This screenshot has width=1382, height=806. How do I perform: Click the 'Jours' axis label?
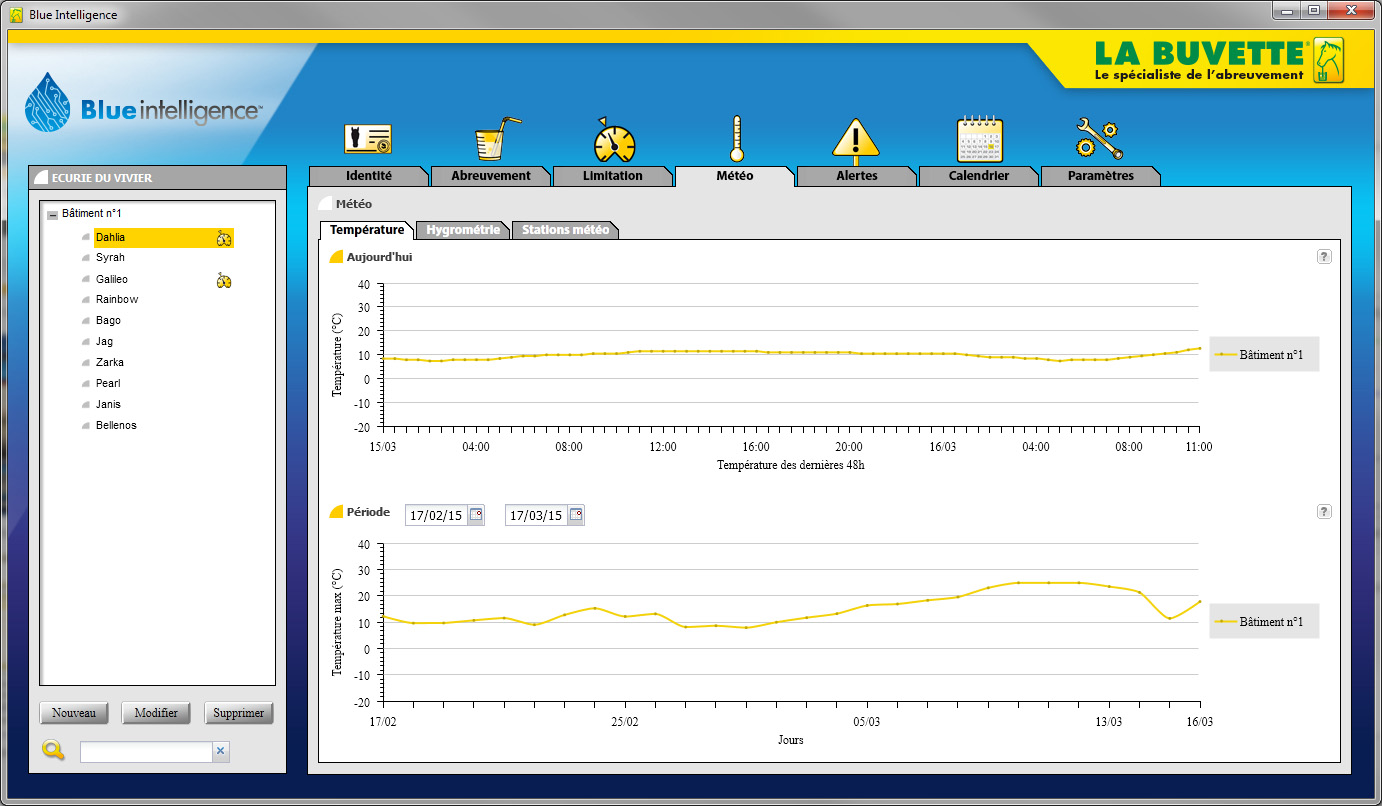[x=791, y=740]
